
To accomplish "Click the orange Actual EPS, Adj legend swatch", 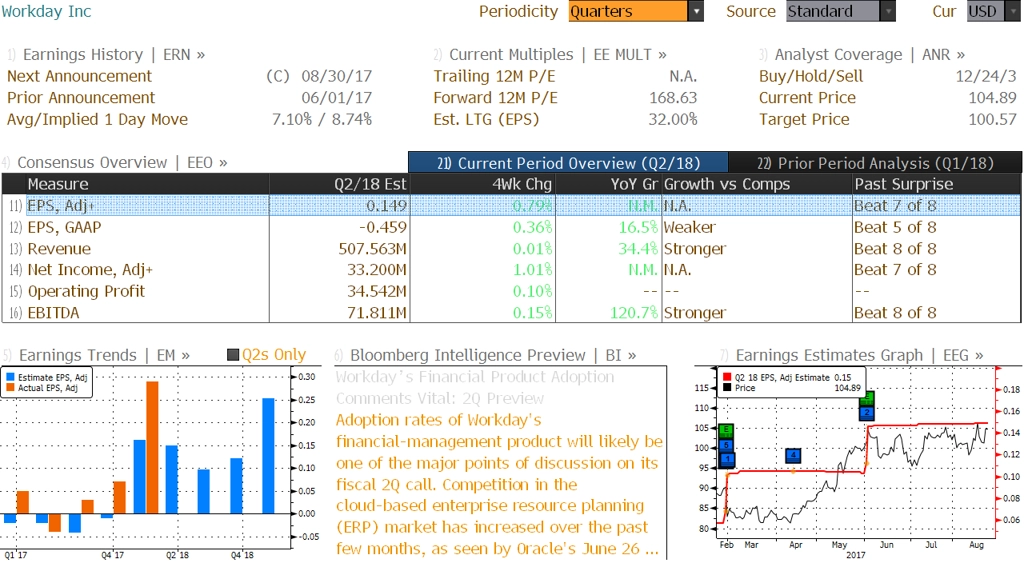I will pos(10,387).
